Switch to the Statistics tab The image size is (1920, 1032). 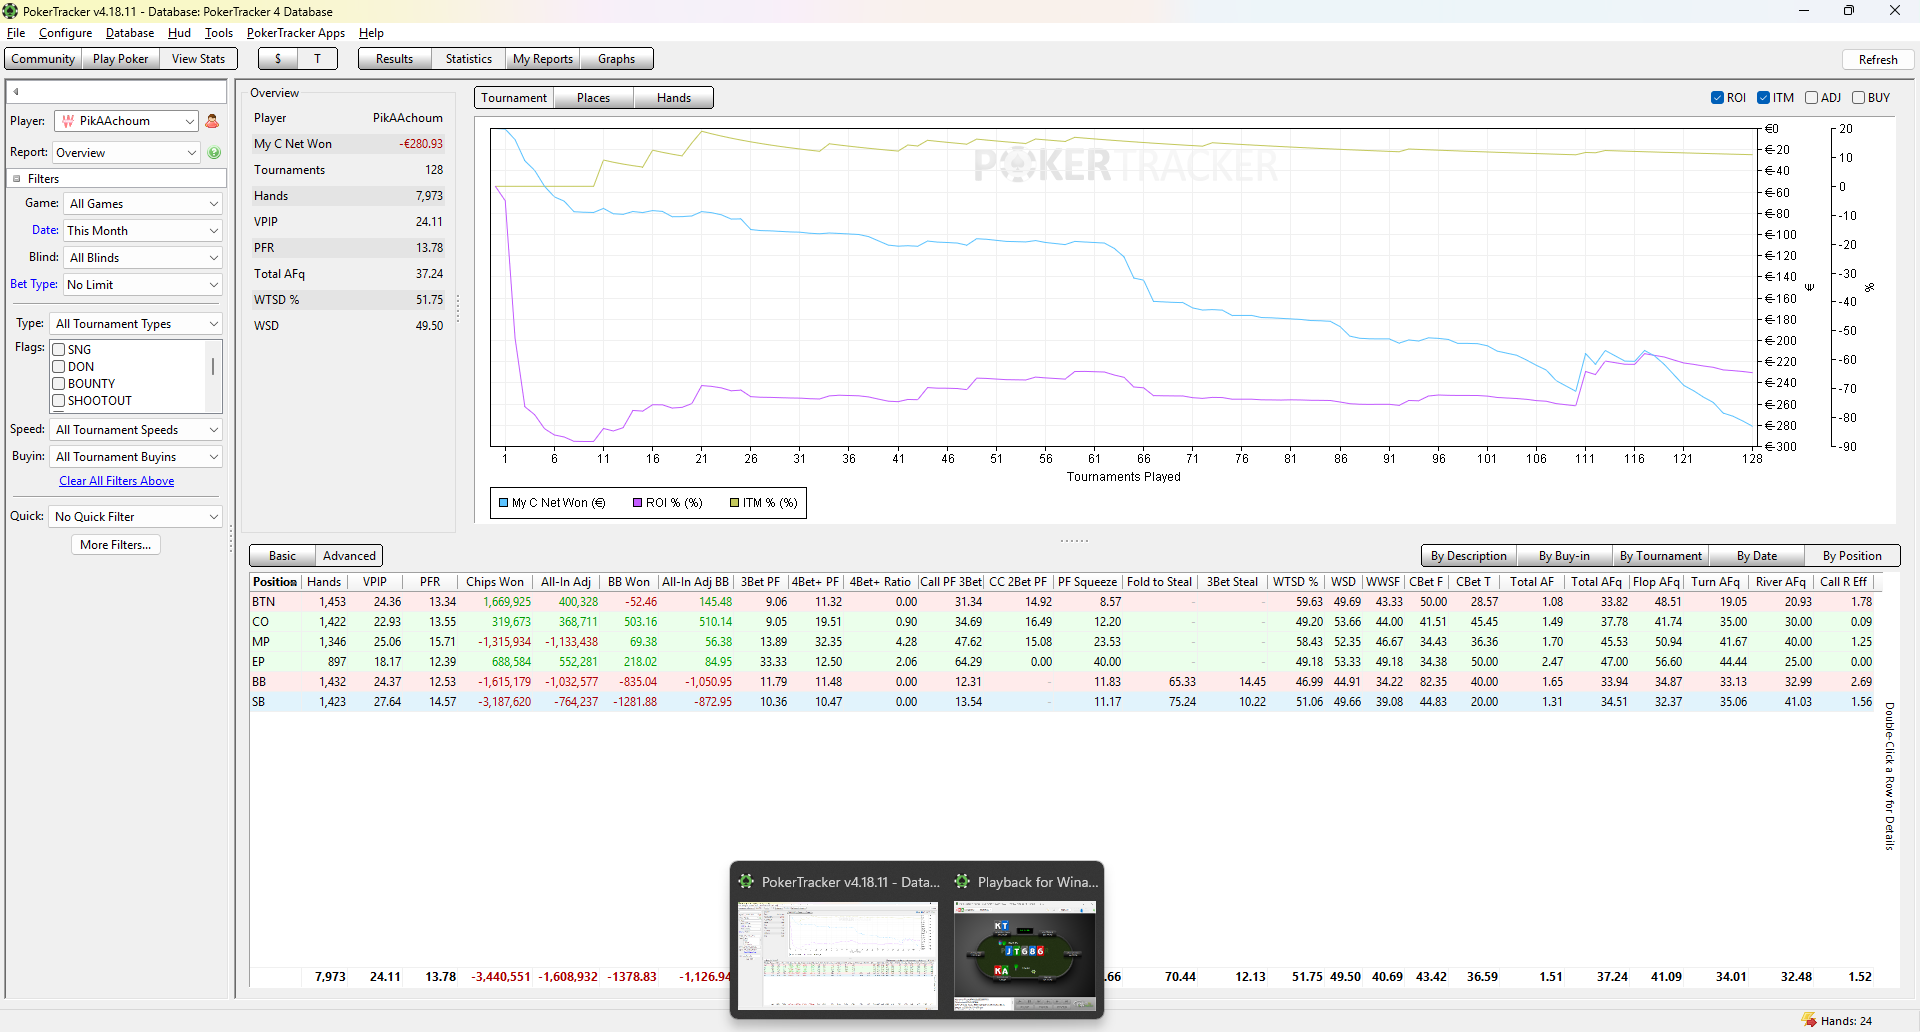[x=468, y=59]
